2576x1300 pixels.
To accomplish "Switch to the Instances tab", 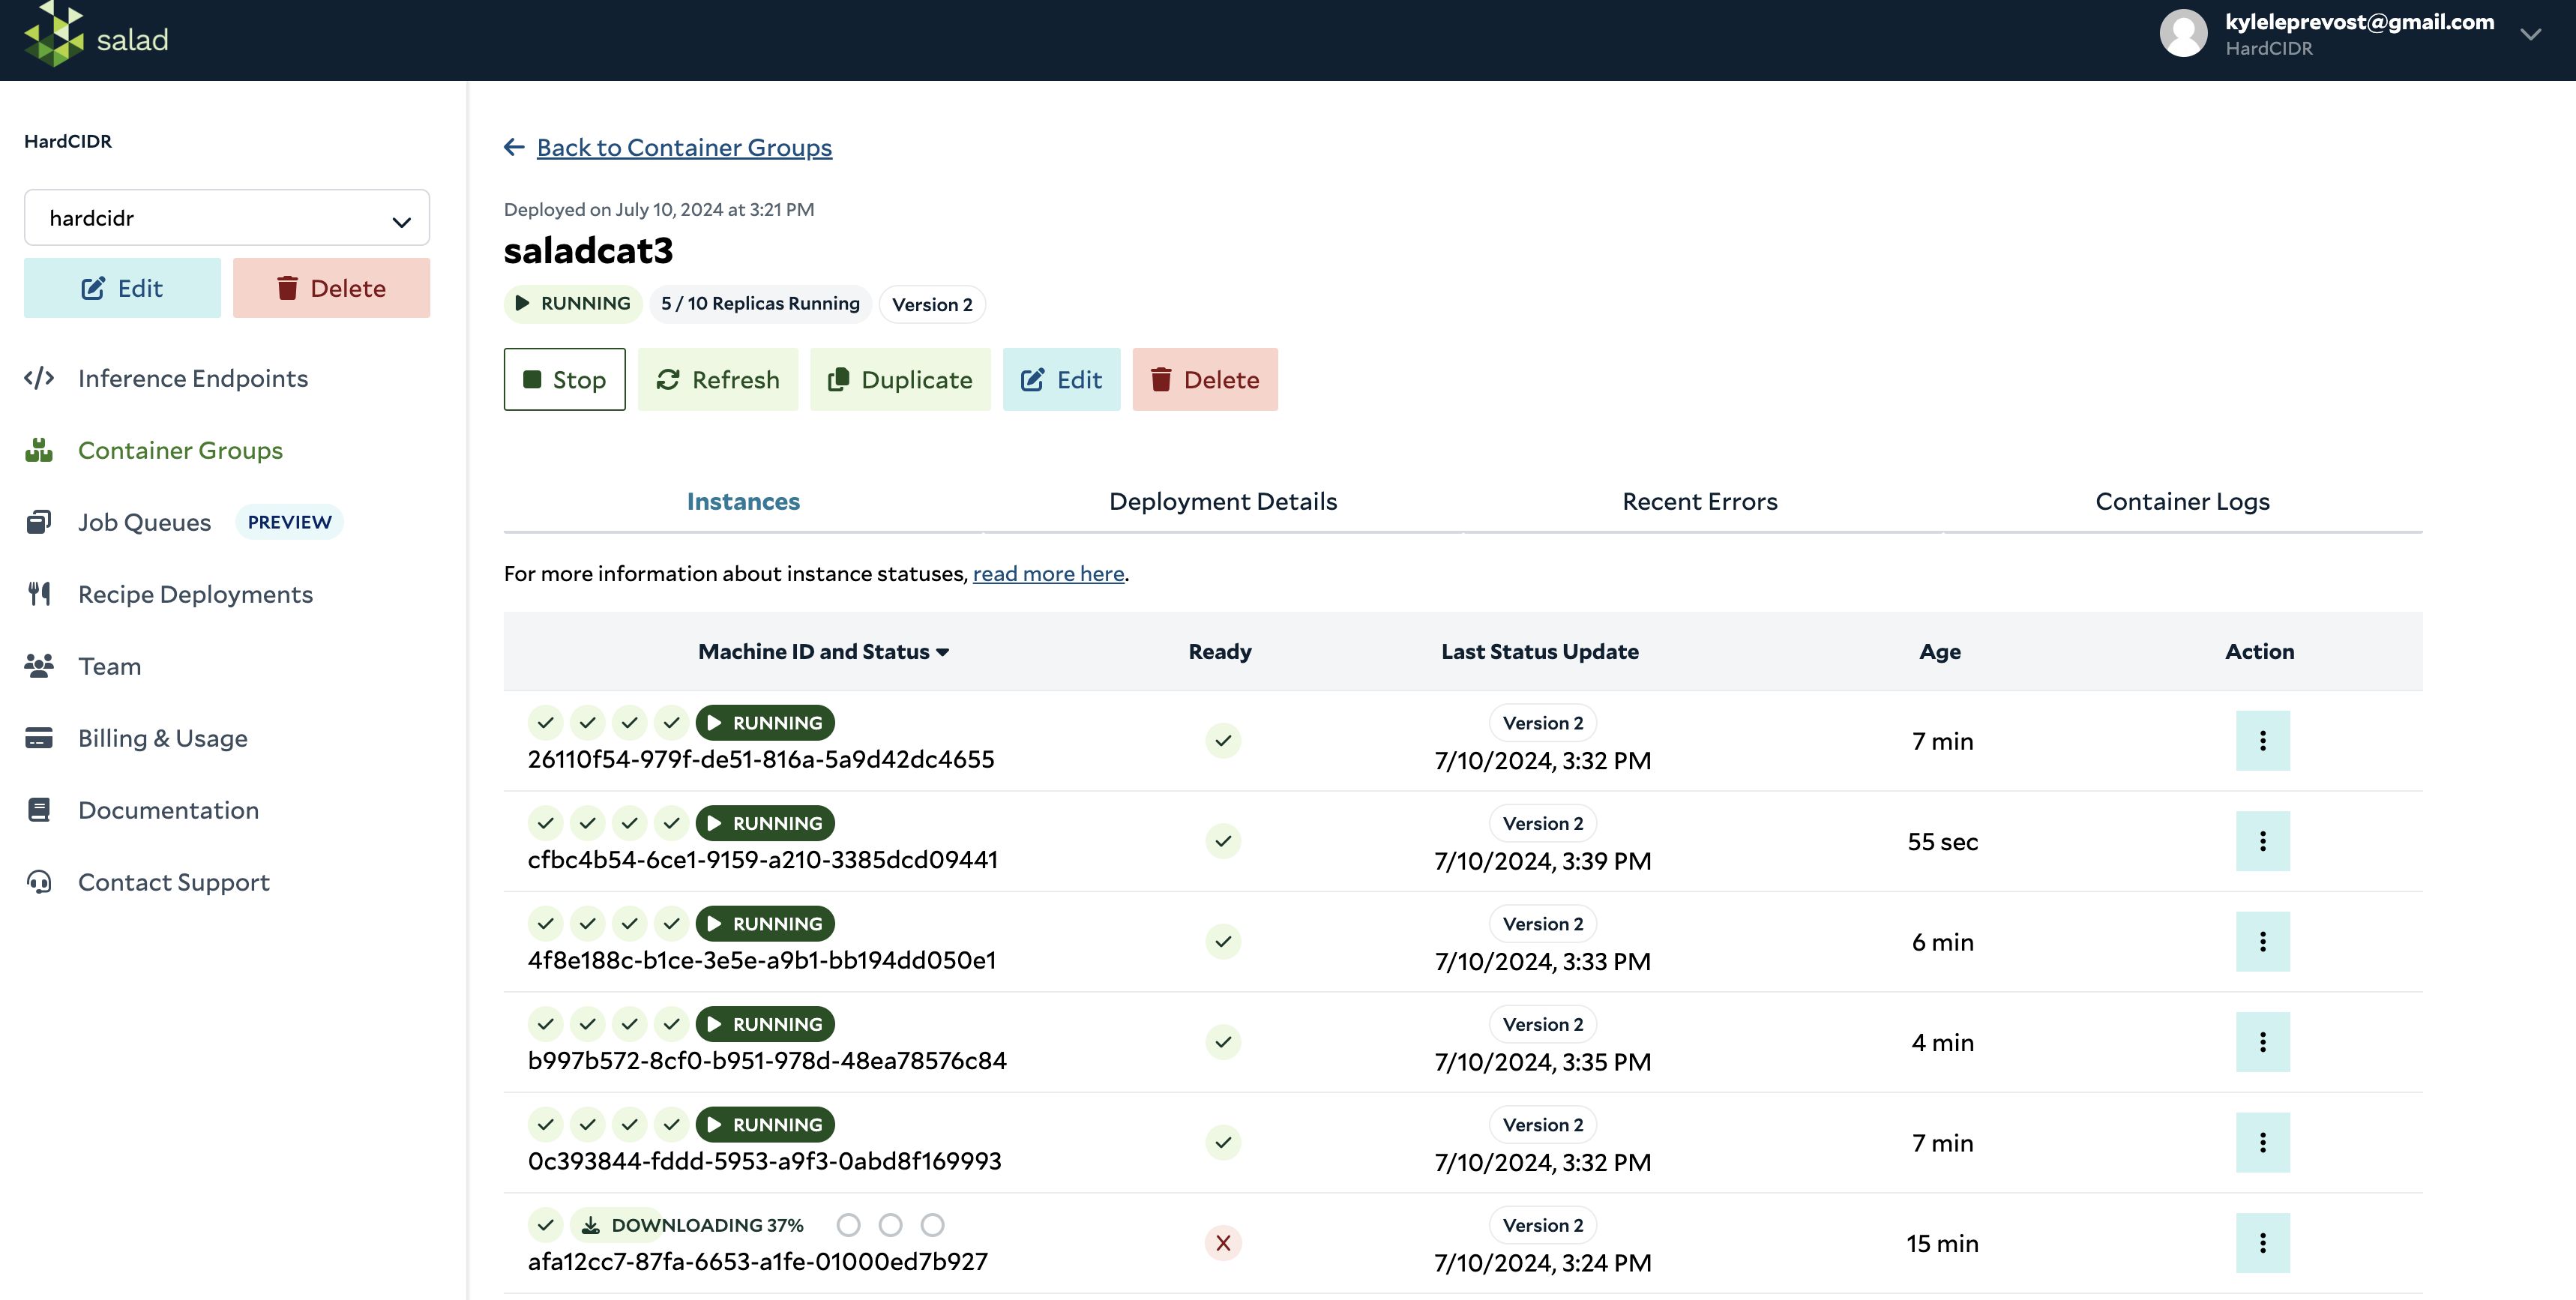I will click(x=743, y=501).
